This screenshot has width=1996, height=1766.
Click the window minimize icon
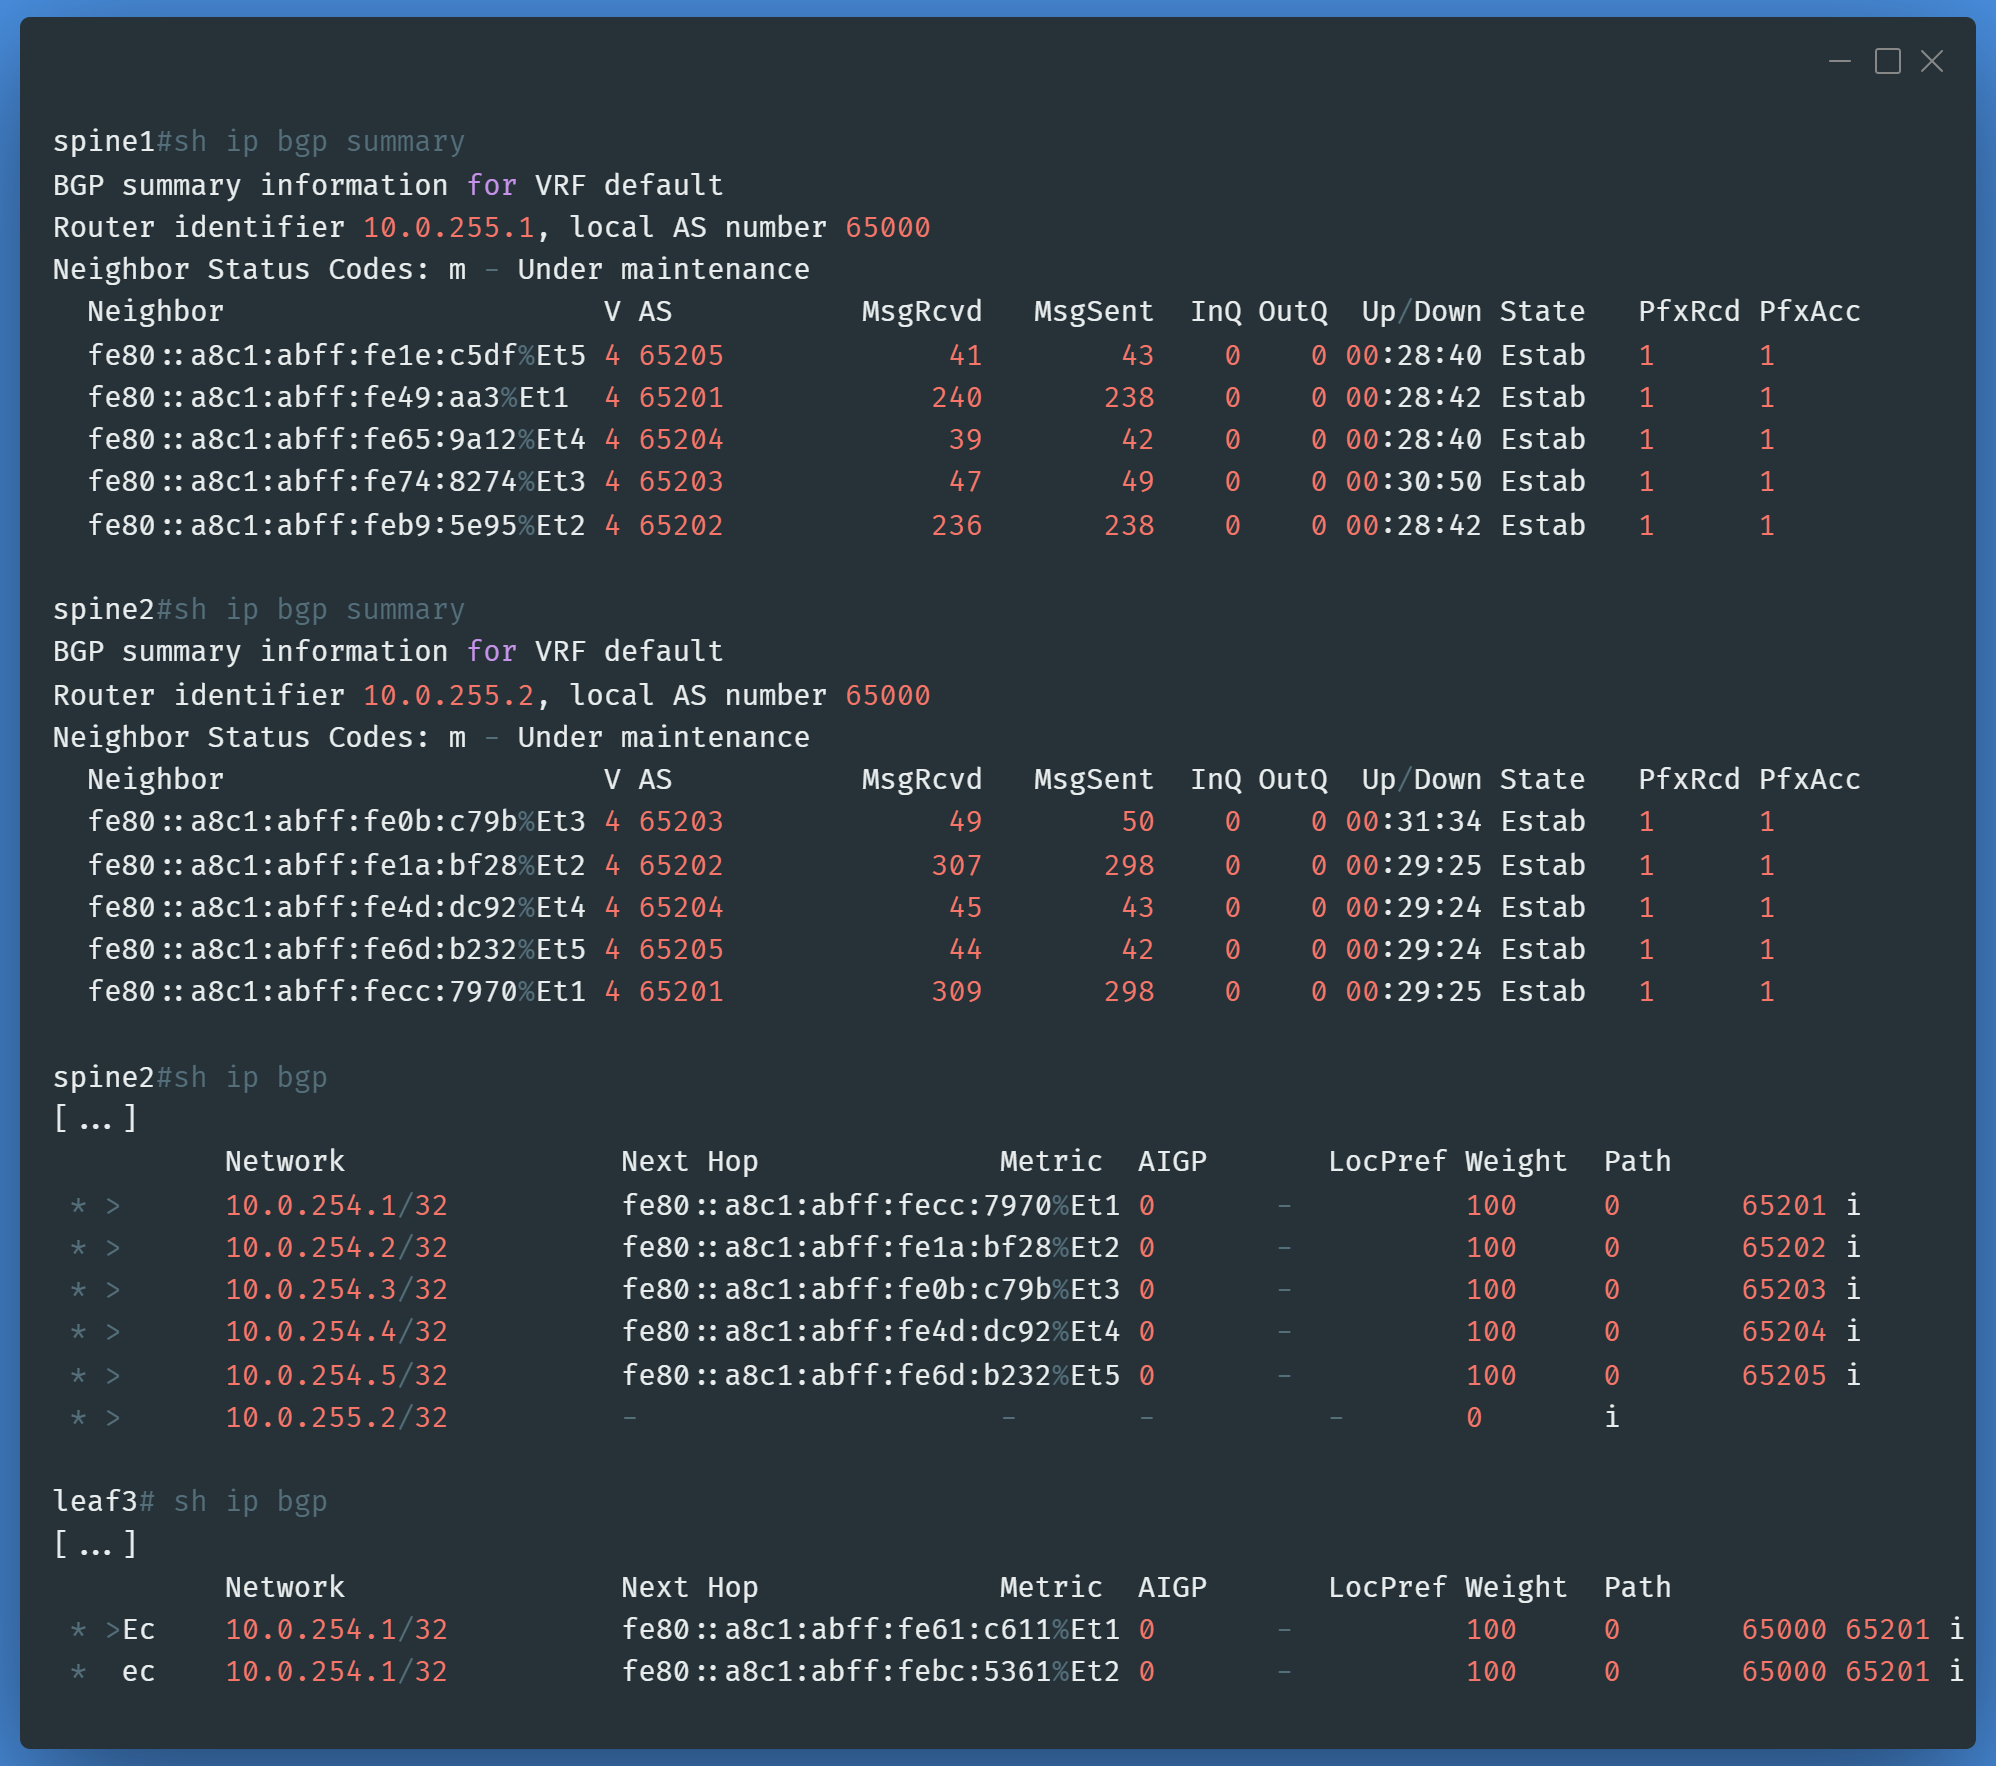(1839, 62)
